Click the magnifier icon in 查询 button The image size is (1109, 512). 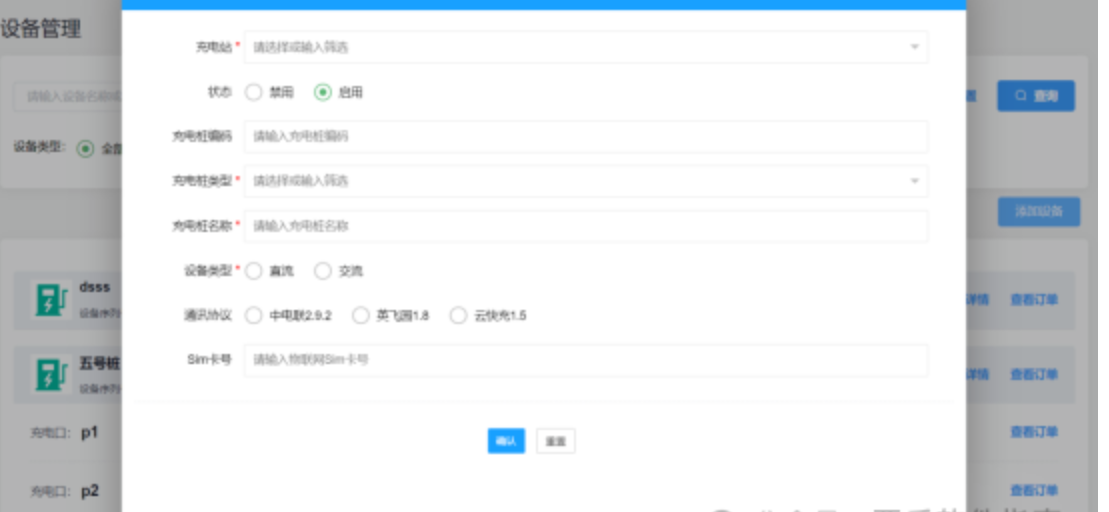[x=1020, y=96]
